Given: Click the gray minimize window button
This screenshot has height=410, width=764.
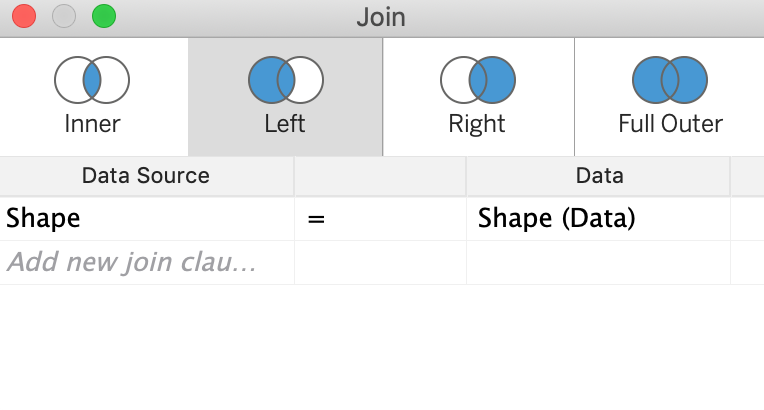Looking at the screenshot, I should point(64,17).
